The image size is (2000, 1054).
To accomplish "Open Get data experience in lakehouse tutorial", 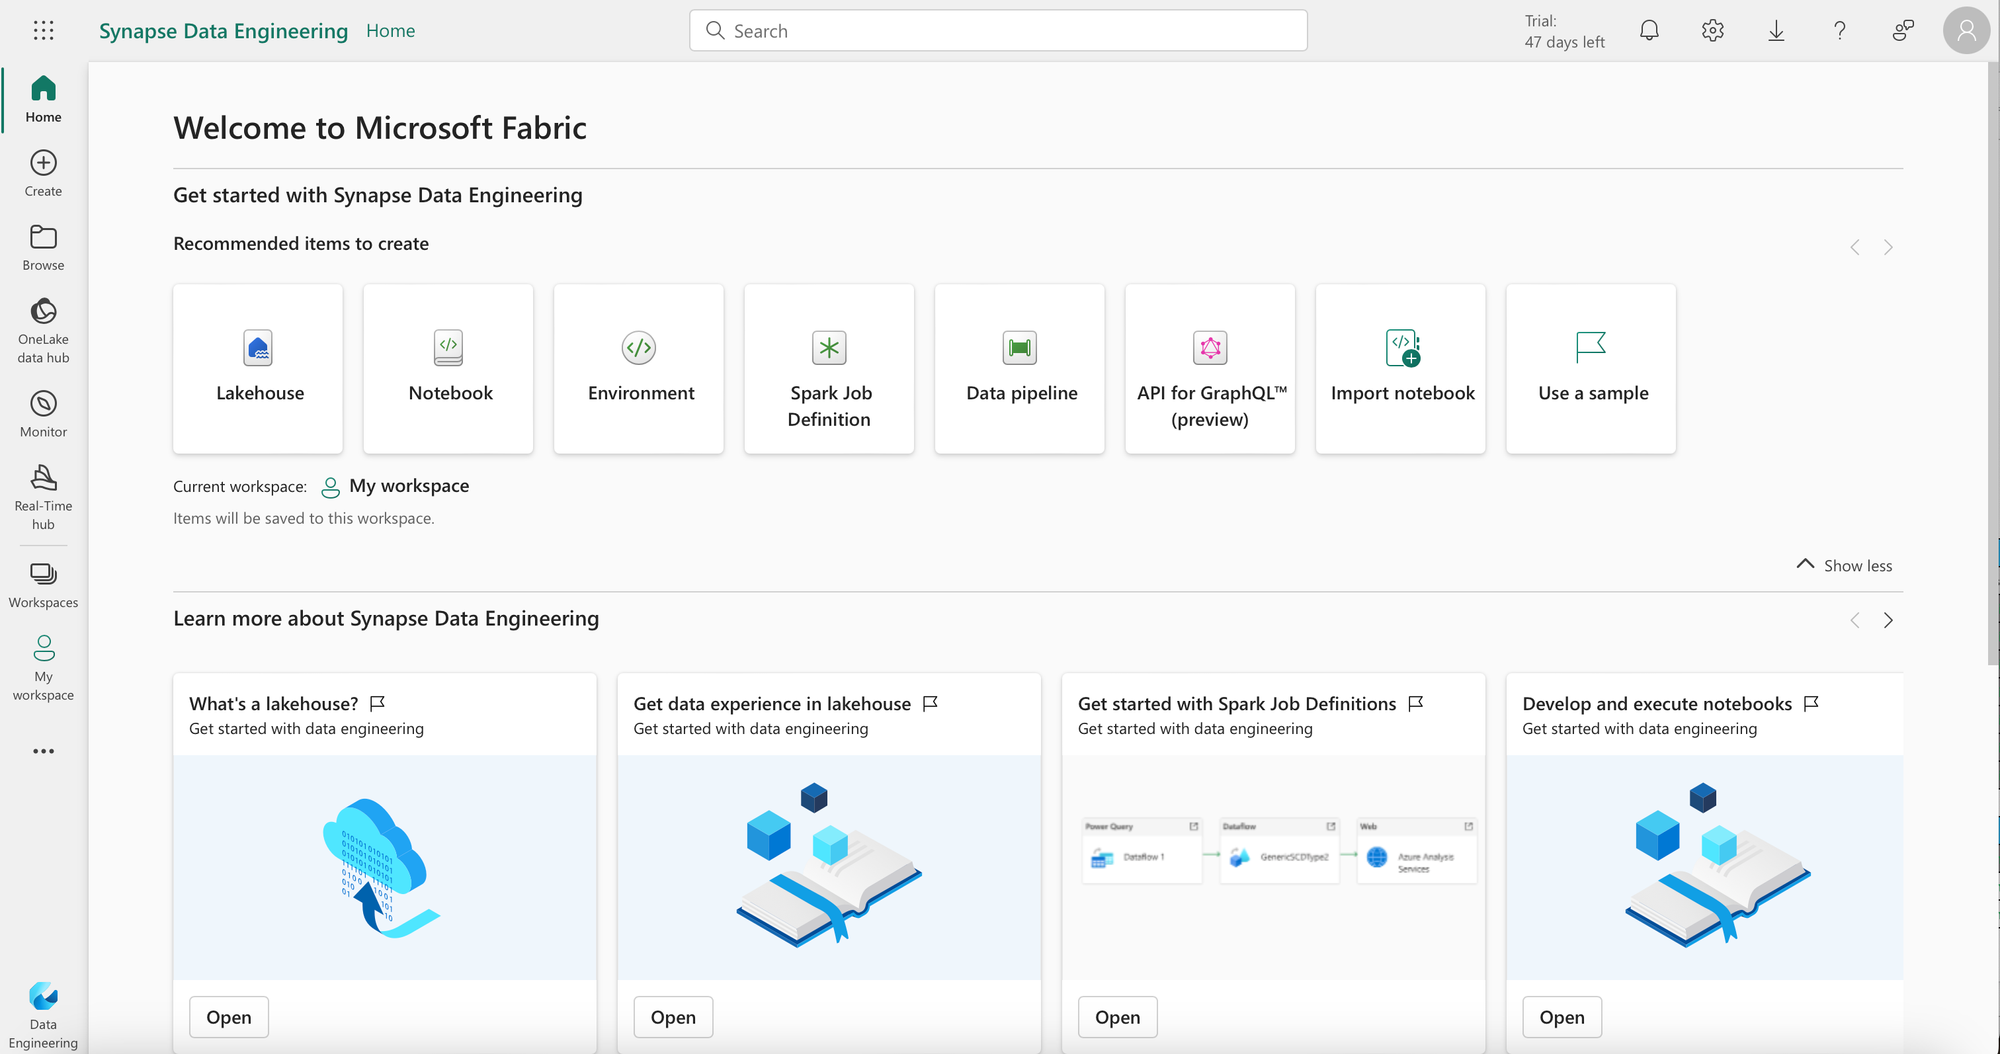I will click(x=673, y=1017).
